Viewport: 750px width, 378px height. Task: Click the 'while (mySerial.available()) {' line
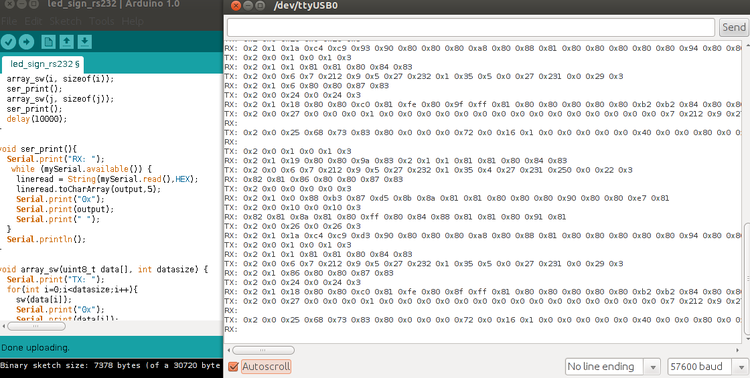point(81,169)
